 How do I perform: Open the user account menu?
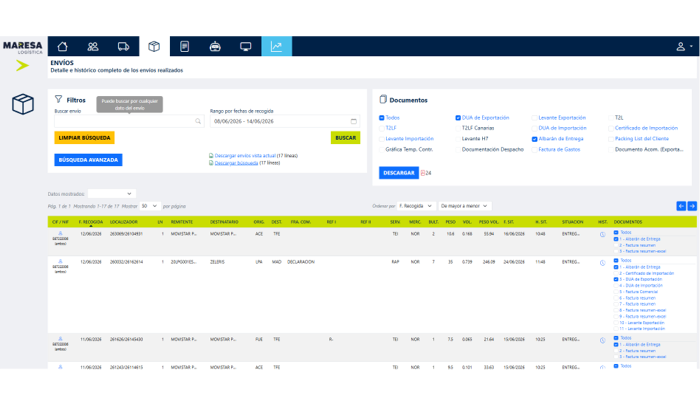683,46
